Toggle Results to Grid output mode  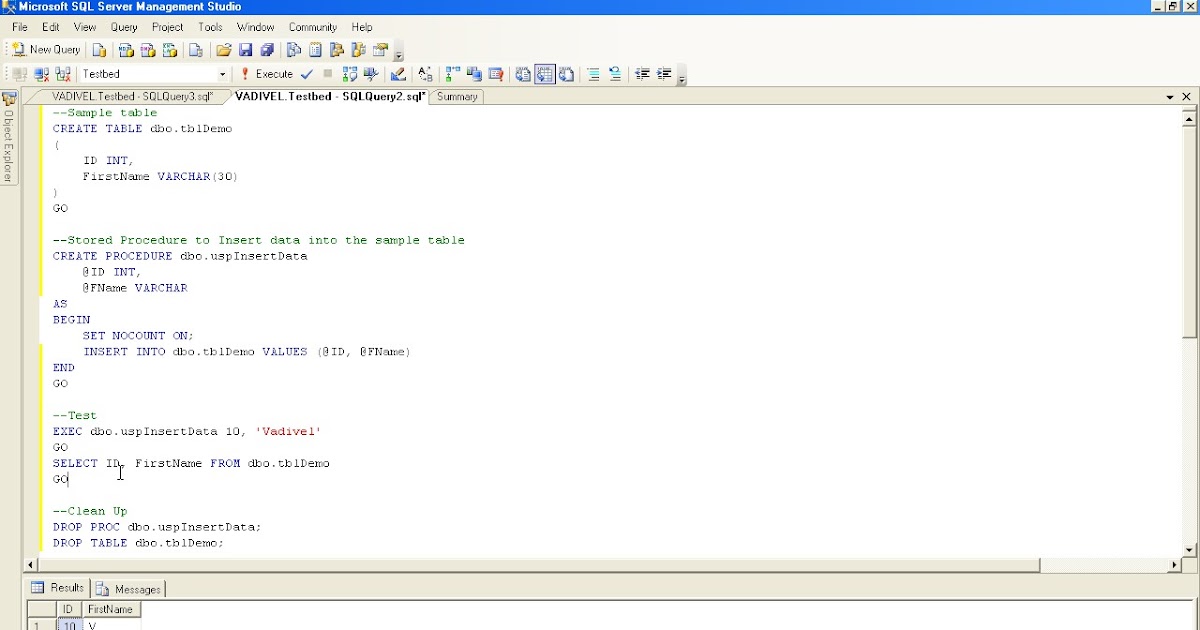point(545,73)
